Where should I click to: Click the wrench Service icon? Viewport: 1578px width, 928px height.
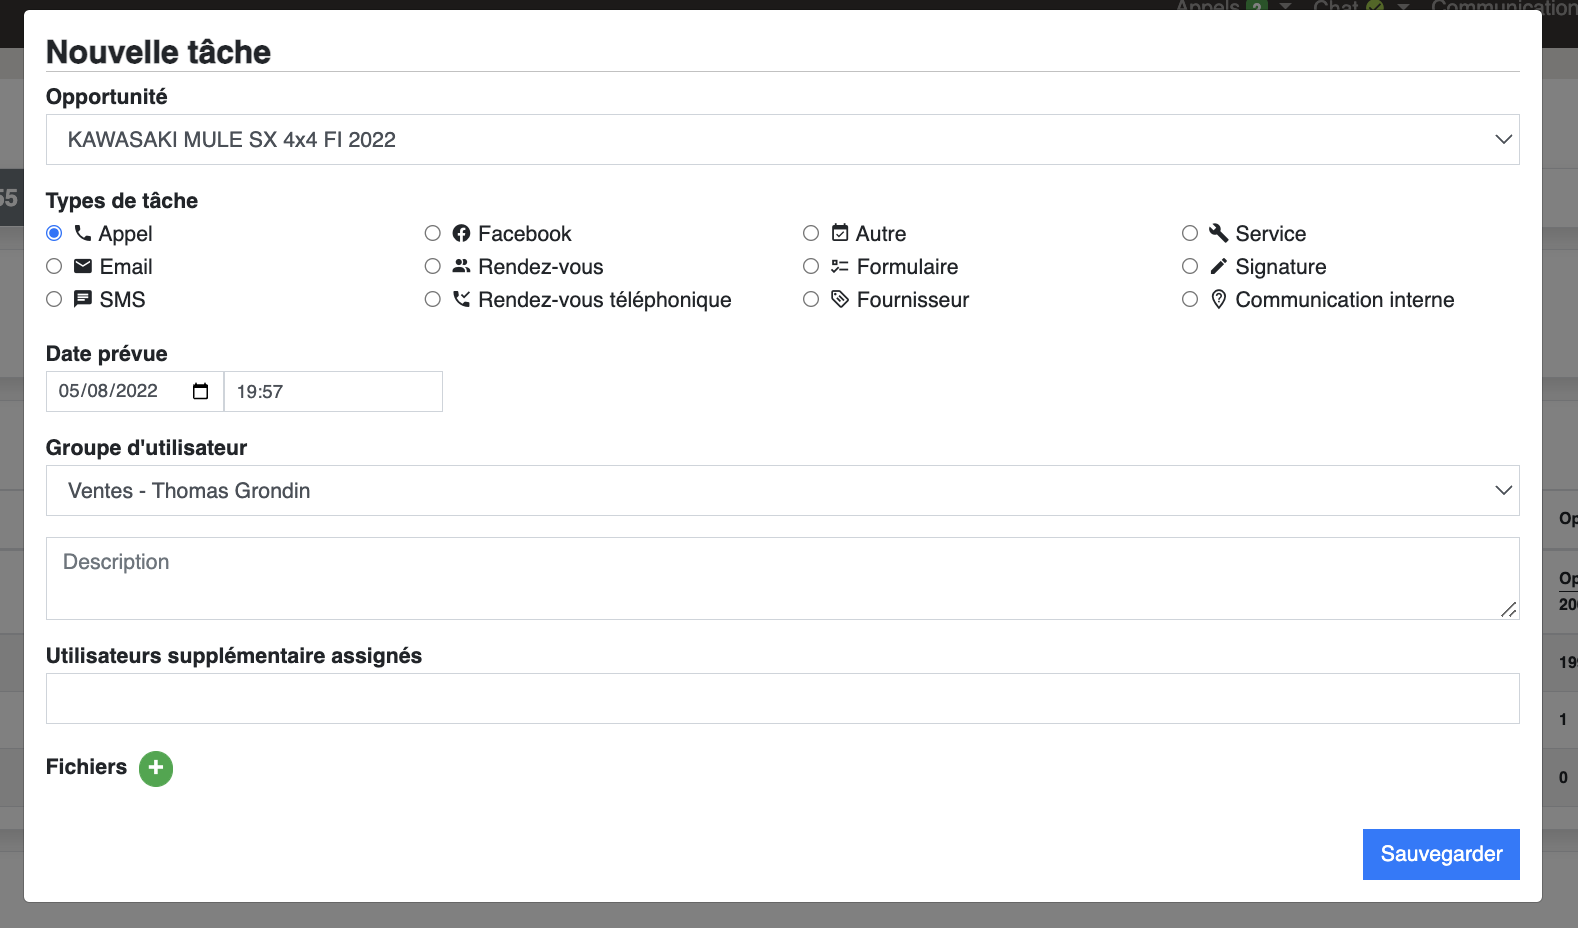pyautogui.click(x=1218, y=233)
